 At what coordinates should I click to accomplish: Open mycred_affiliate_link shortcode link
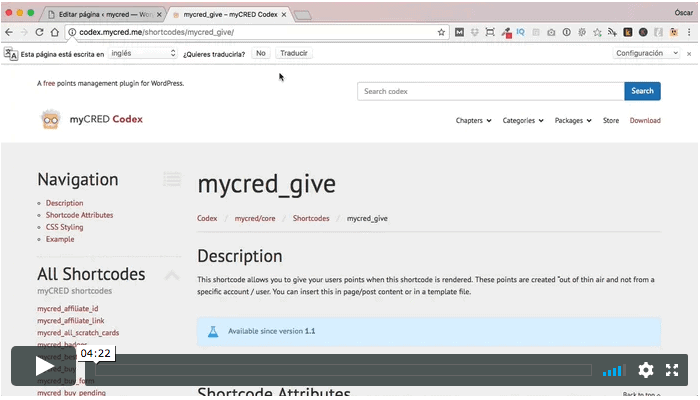click(71, 321)
